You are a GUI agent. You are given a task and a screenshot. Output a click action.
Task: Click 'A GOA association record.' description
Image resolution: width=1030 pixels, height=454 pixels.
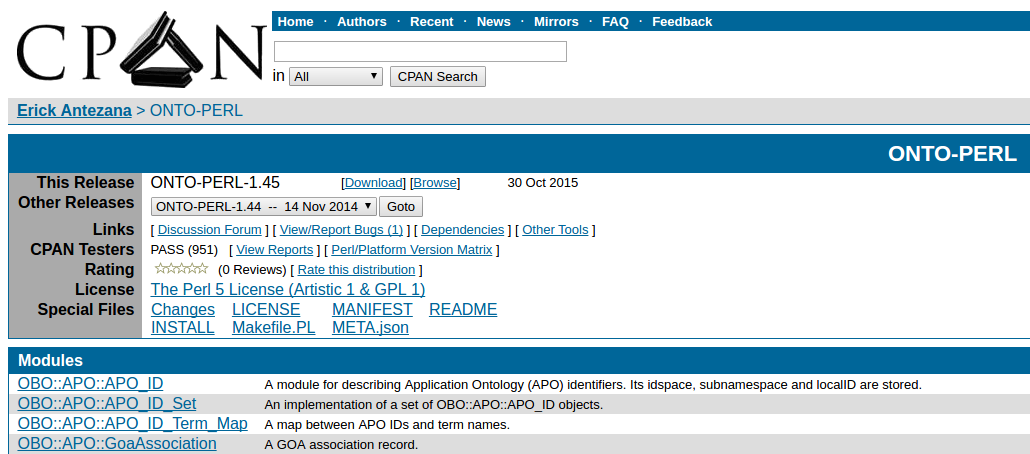click(x=341, y=445)
